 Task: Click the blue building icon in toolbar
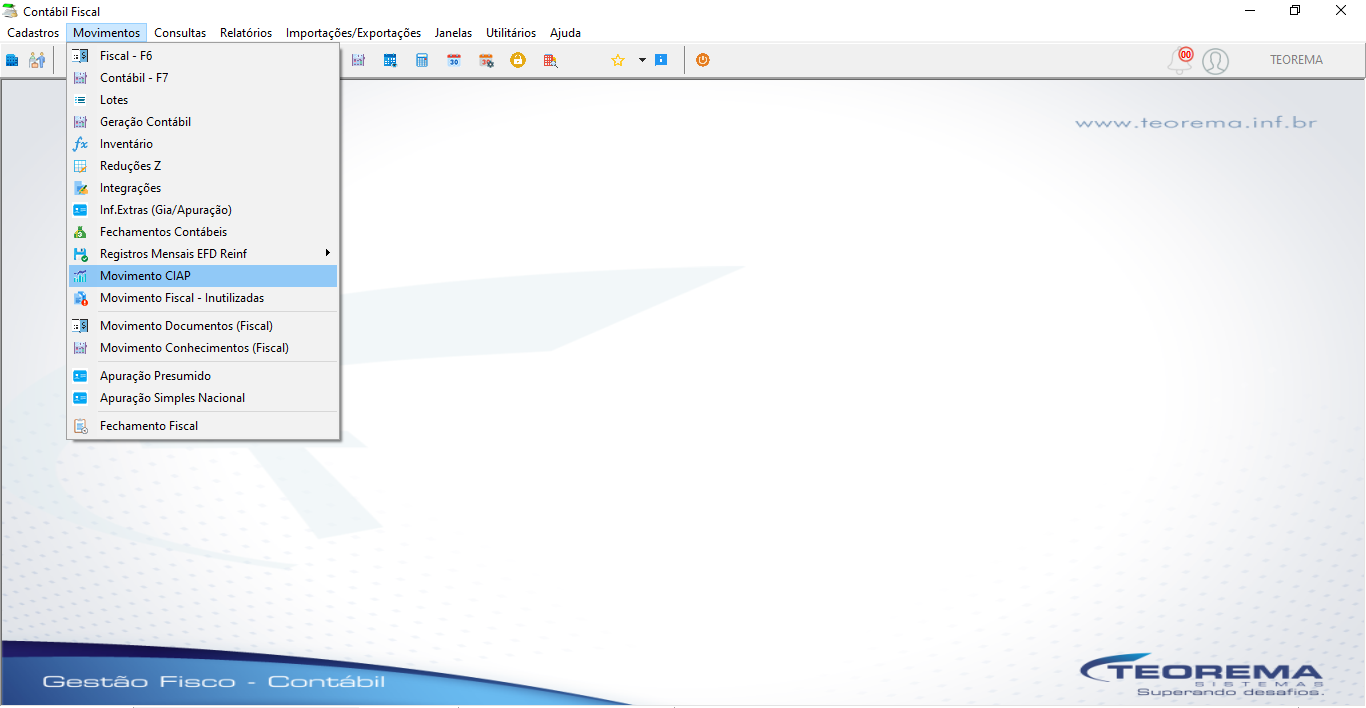pyautogui.click(x=12, y=60)
